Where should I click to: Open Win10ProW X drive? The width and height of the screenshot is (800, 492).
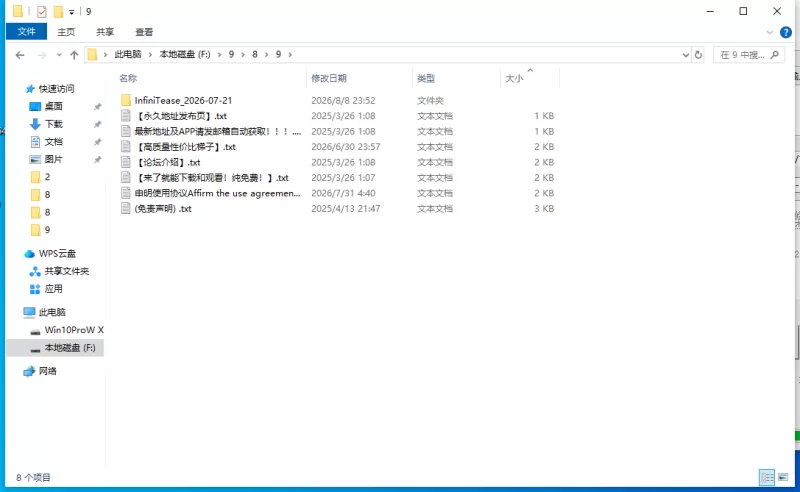[73, 330]
